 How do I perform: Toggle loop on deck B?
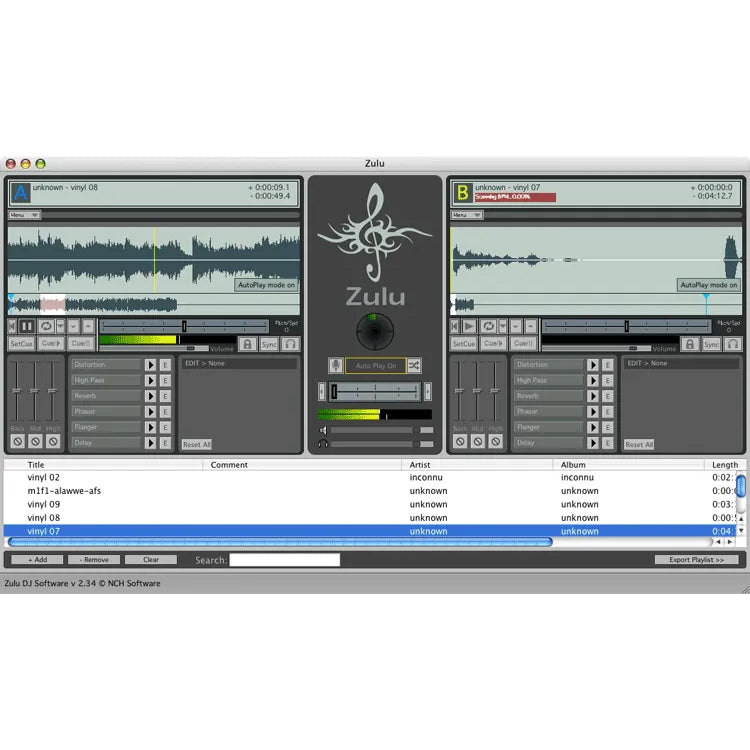click(489, 327)
